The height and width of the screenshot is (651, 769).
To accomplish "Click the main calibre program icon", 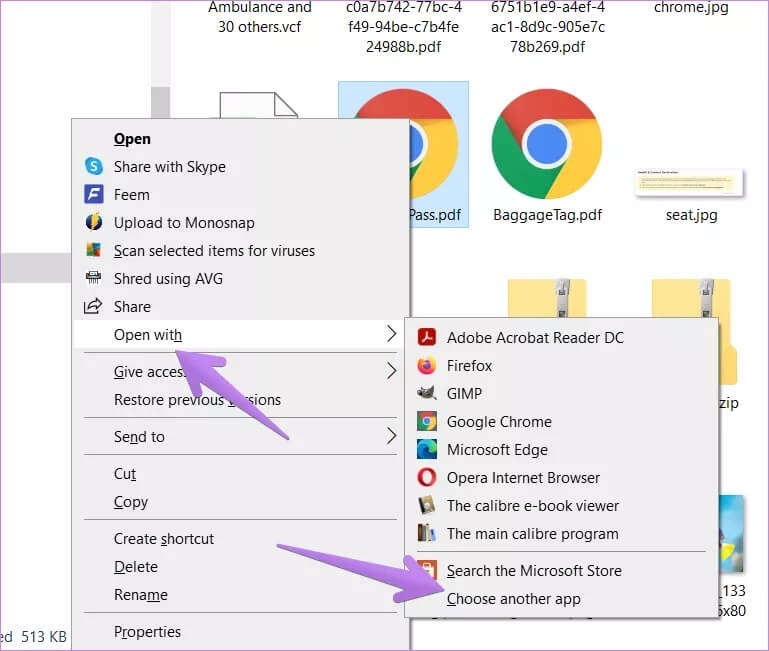I will [x=427, y=533].
